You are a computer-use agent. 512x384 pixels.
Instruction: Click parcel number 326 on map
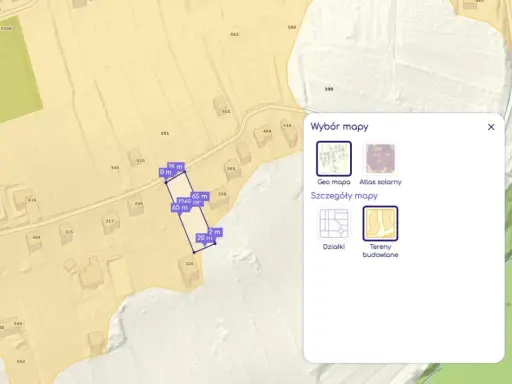click(189, 264)
